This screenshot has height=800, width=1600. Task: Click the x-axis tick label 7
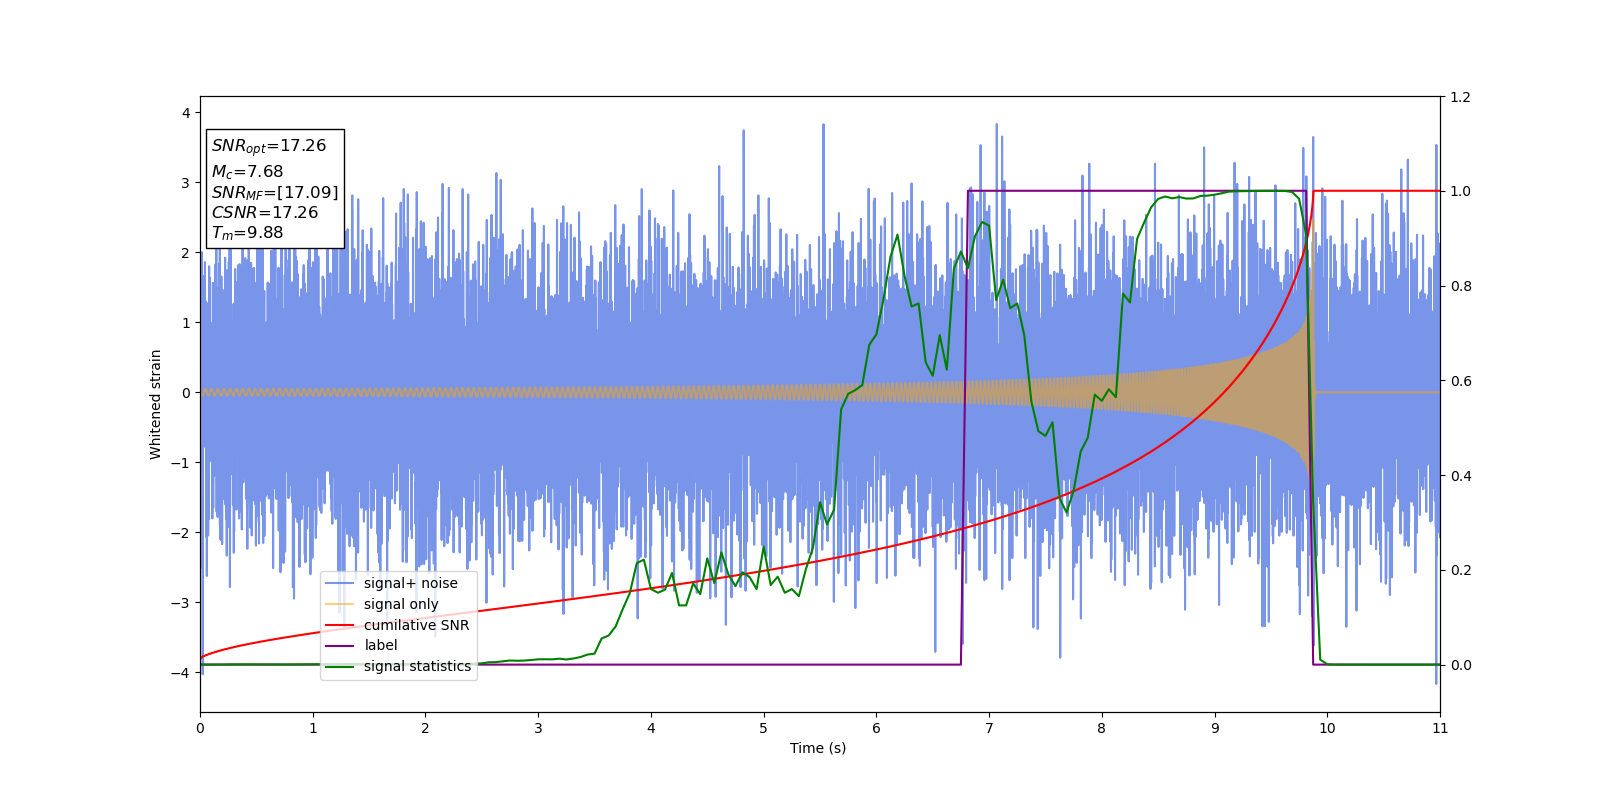point(989,728)
